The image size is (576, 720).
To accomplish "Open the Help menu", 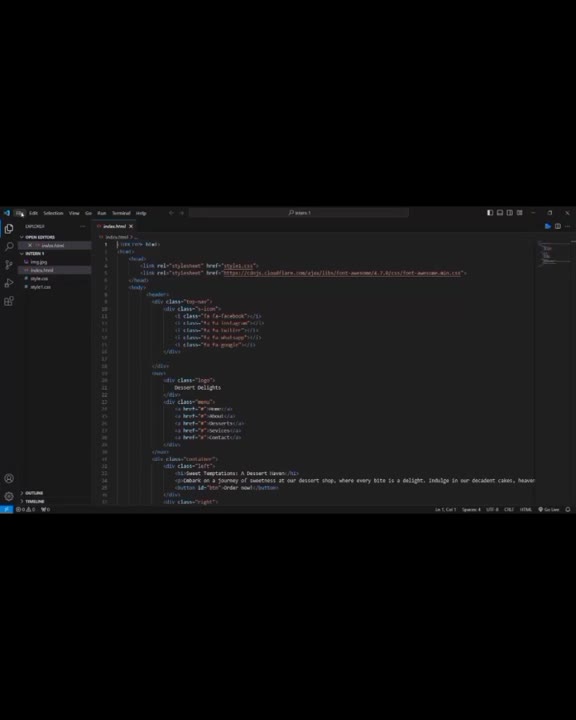I will click(x=141, y=213).
